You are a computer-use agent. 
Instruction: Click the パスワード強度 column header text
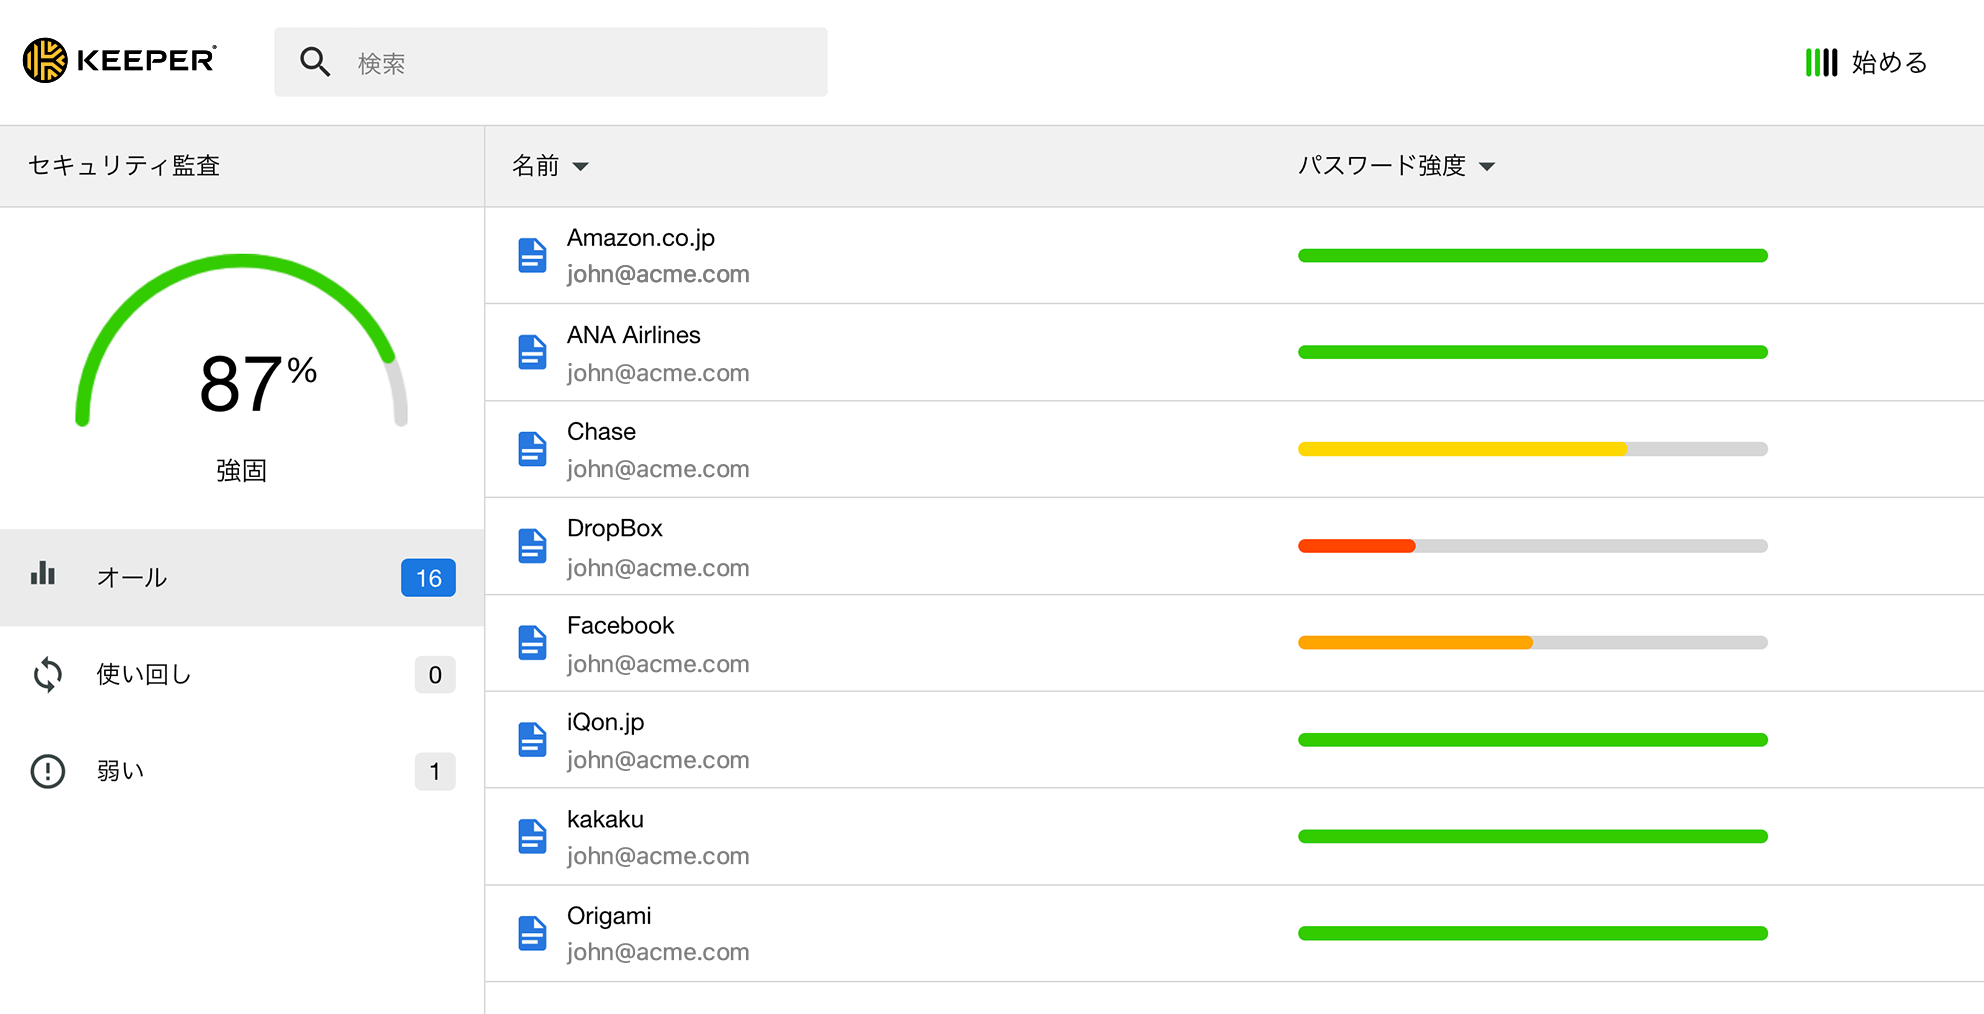1382,166
